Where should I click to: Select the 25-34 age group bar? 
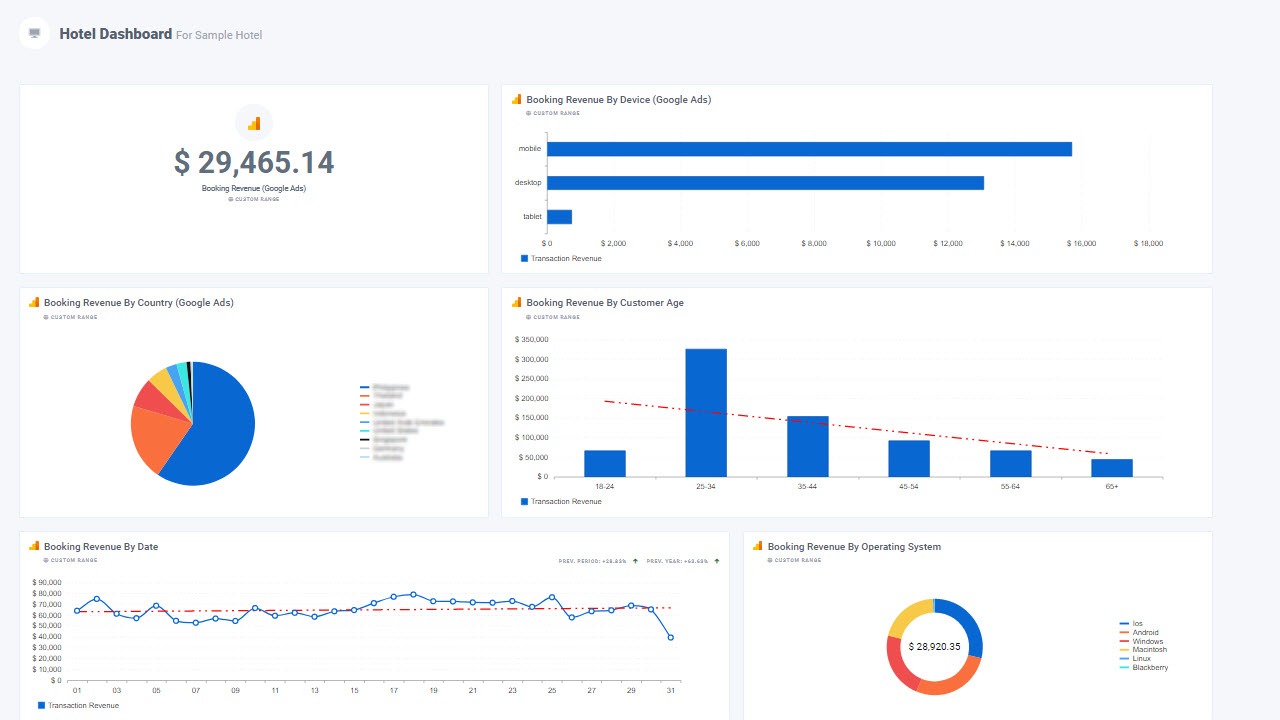pos(706,413)
